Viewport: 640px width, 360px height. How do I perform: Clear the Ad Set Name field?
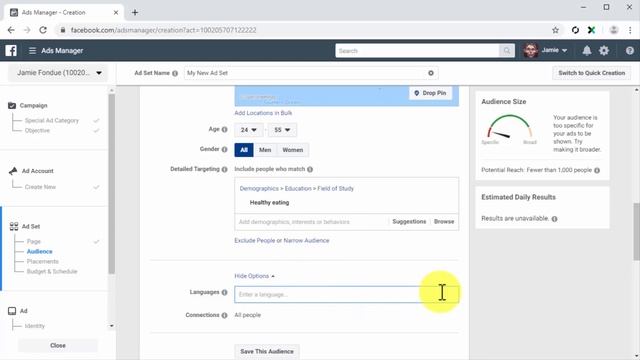pos(431,73)
